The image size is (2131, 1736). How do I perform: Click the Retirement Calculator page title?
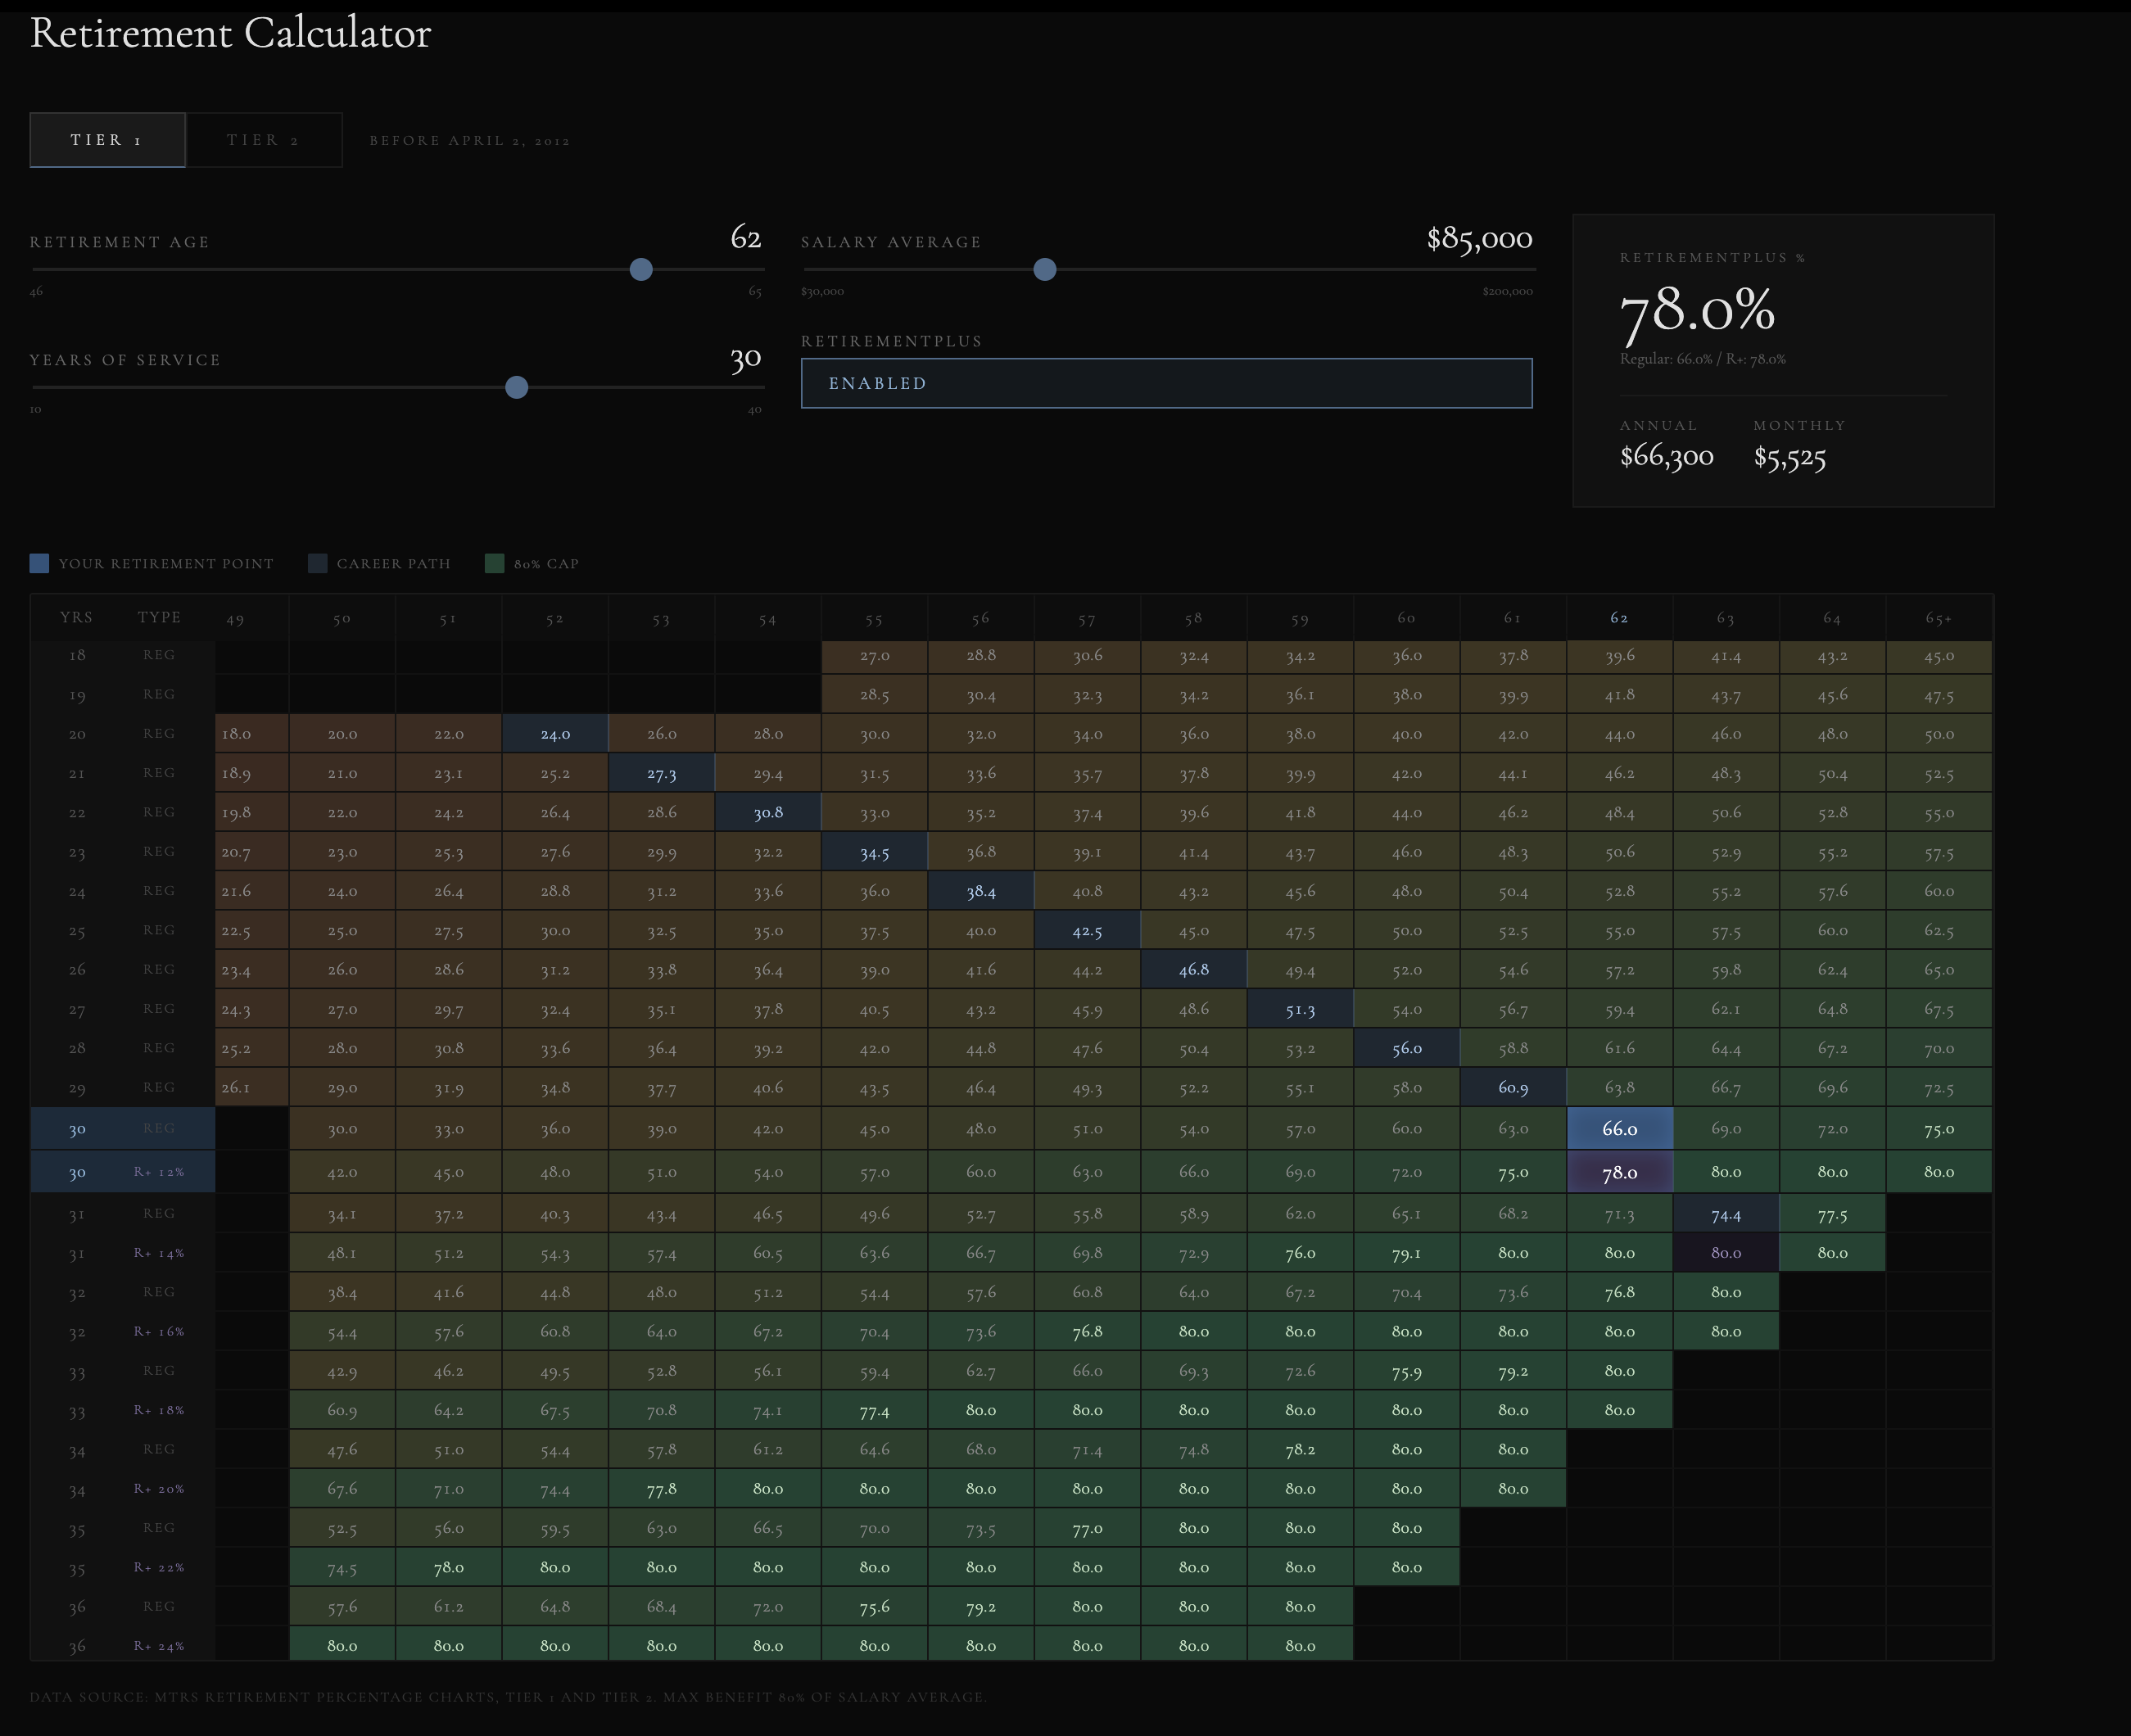tap(232, 34)
